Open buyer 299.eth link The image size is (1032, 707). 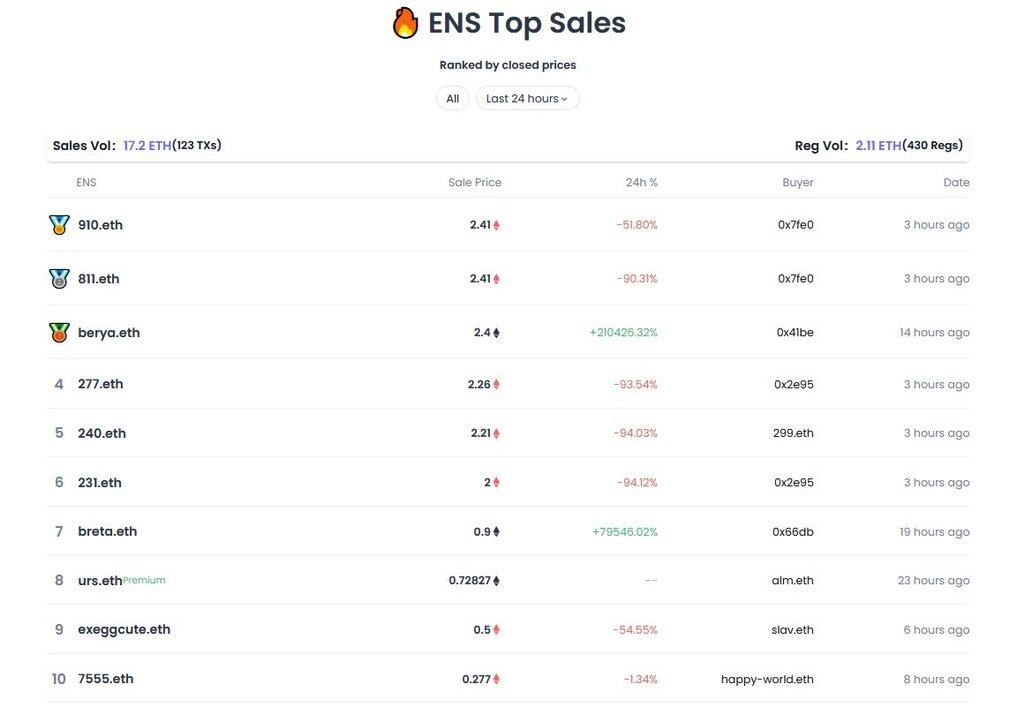click(x=793, y=433)
